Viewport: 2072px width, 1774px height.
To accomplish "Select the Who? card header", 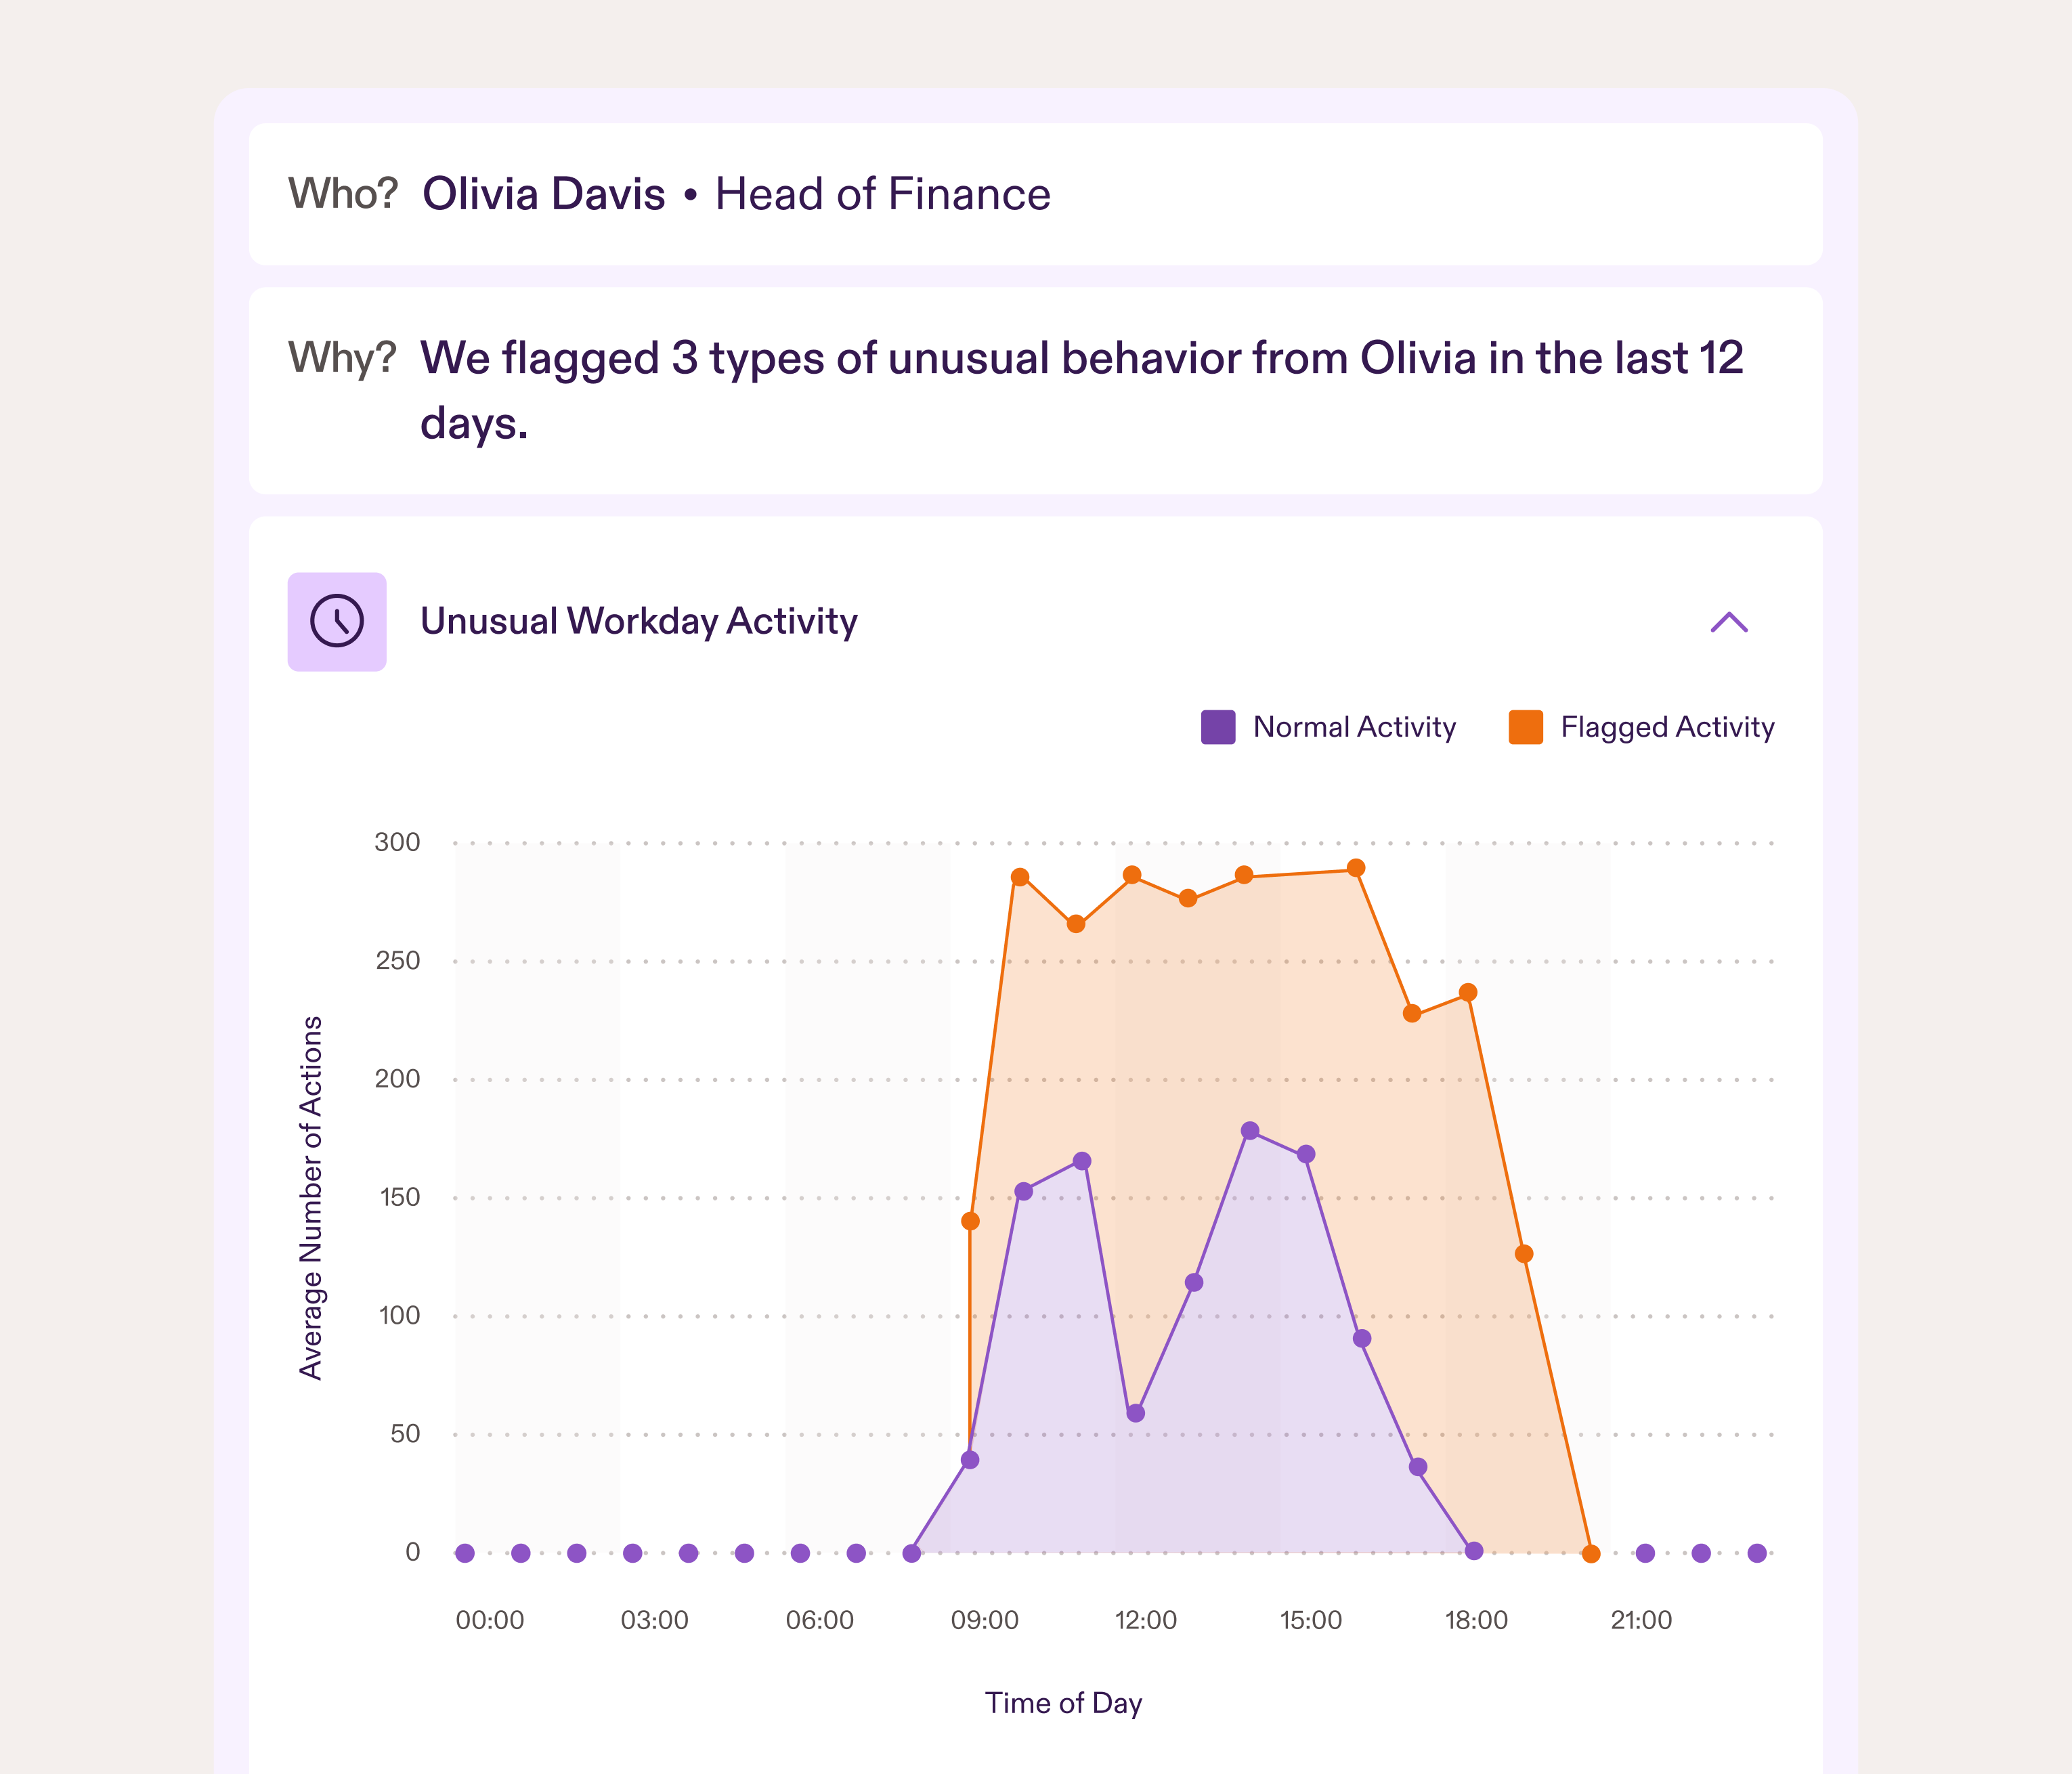I will tap(344, 195).
